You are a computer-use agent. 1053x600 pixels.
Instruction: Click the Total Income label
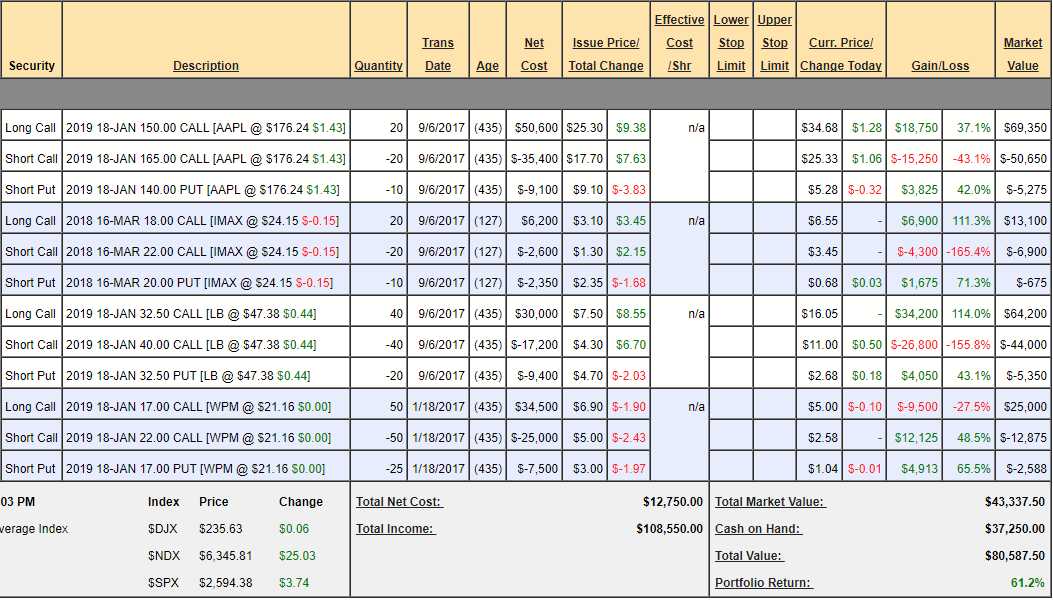point(394,529)
